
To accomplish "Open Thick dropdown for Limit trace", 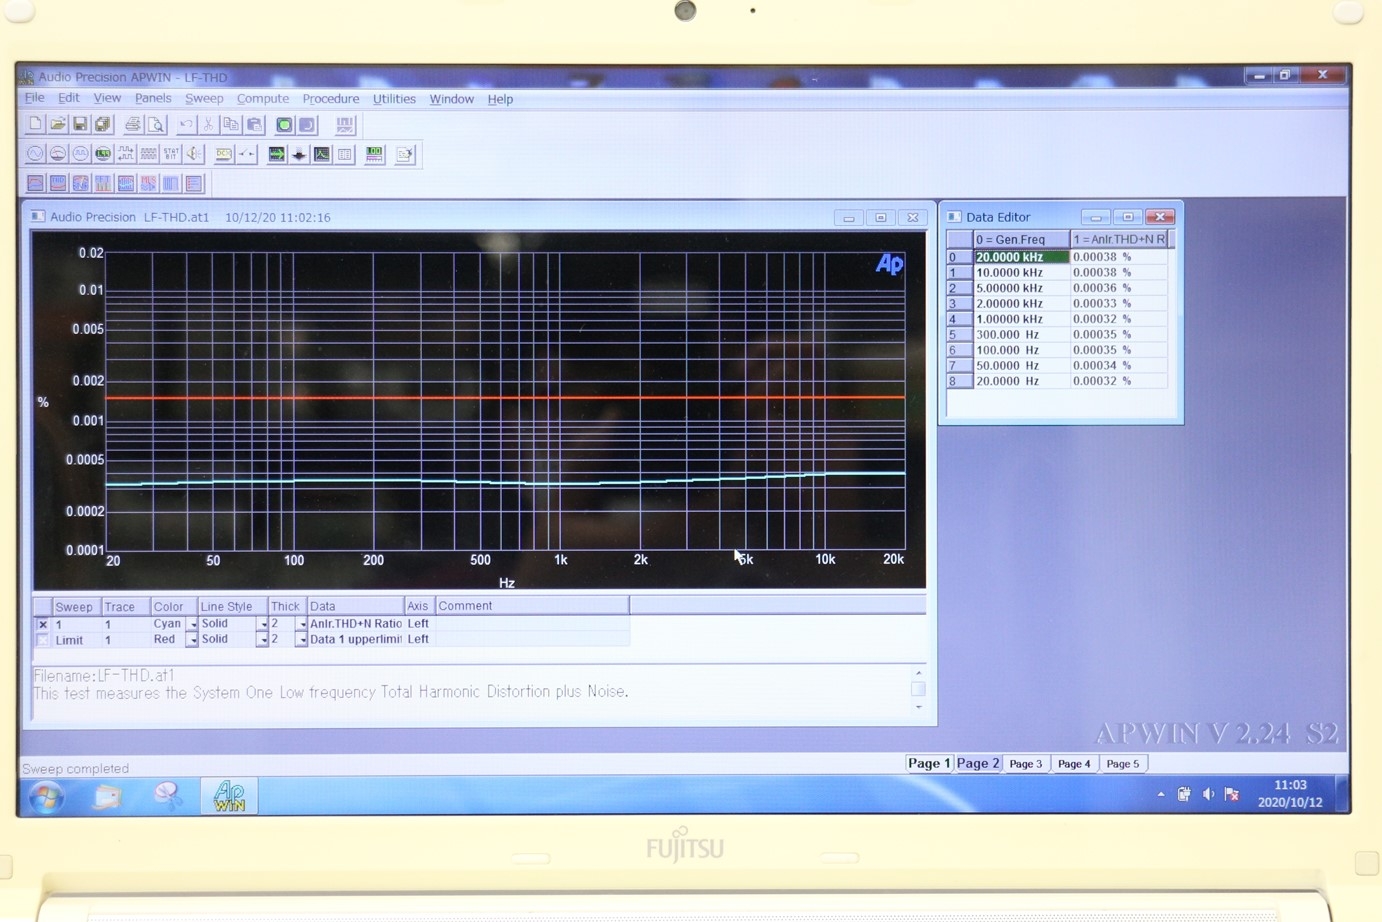I will (301, 640).
